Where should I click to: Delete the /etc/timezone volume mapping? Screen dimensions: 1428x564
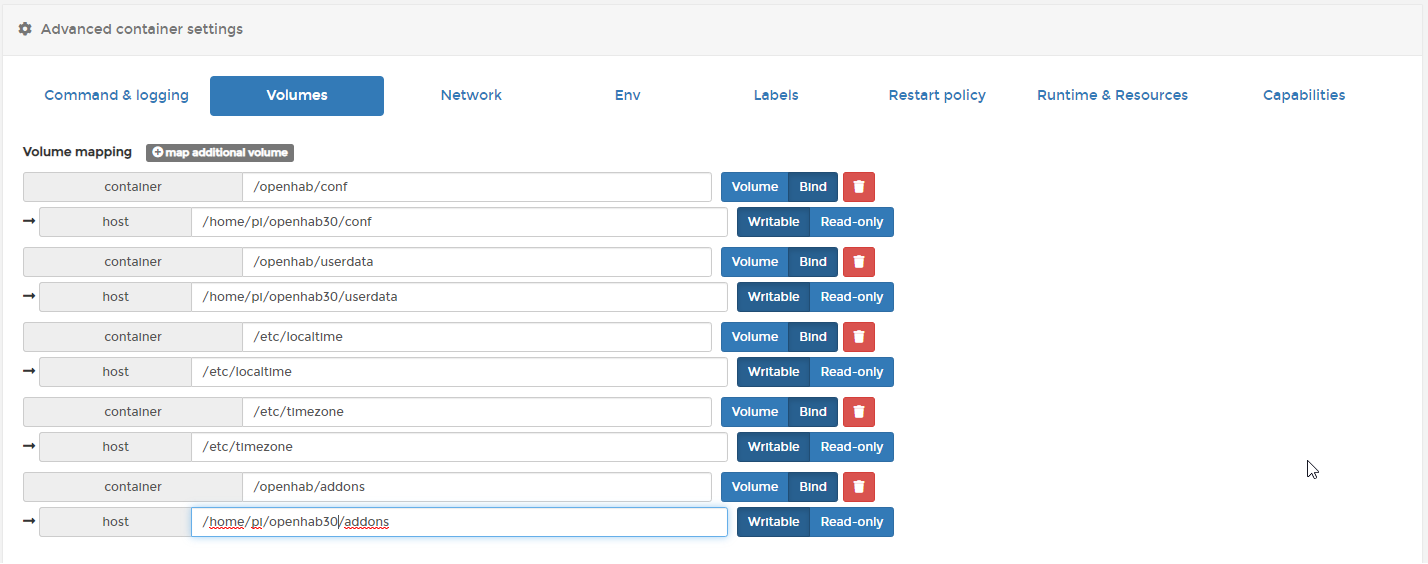coord(858,412)
